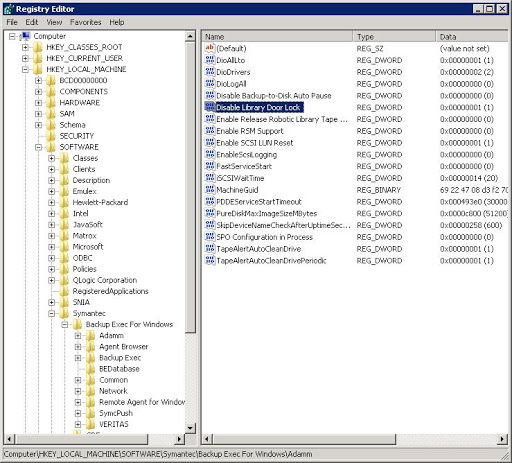Screen dimensions: 512x463
Task: Click the (Default) string value icon
Action: pyautogui.click(x=210, y=48)
